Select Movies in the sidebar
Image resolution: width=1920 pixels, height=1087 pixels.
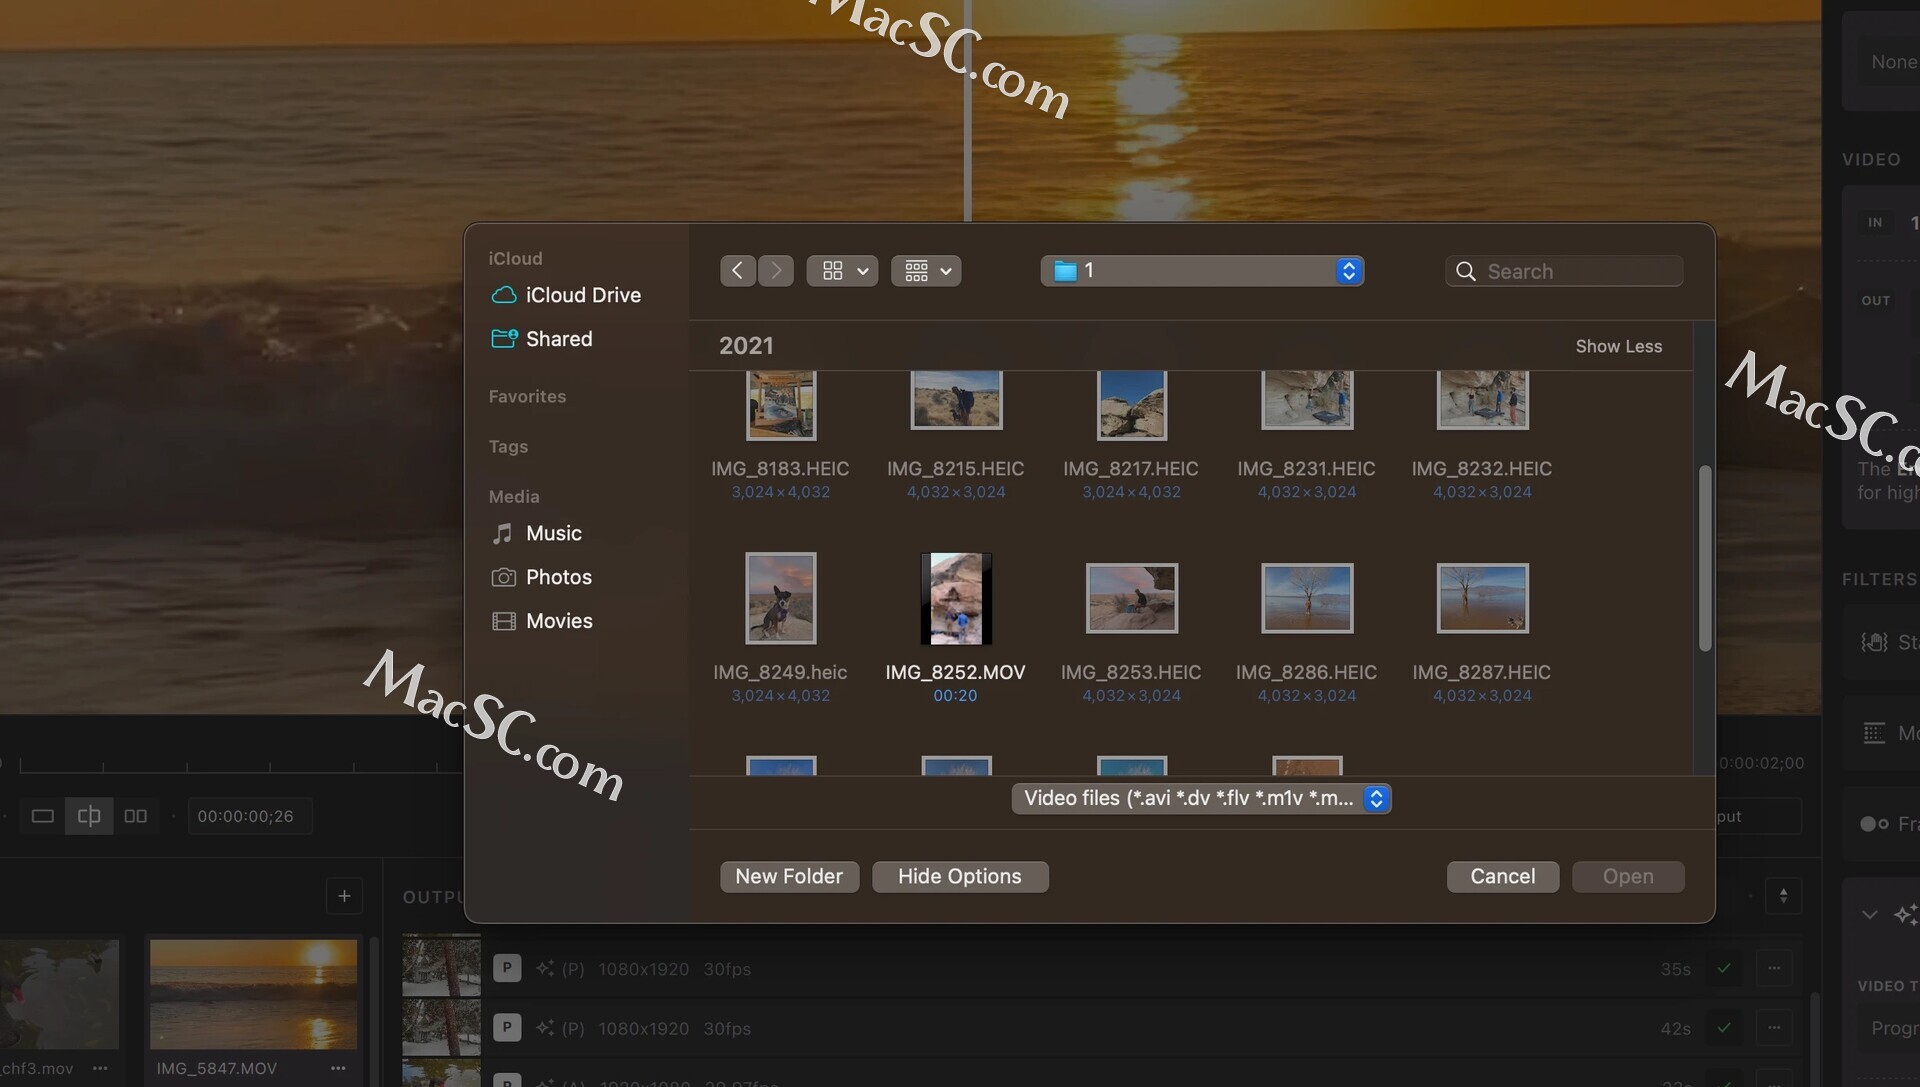coord(558,621)
